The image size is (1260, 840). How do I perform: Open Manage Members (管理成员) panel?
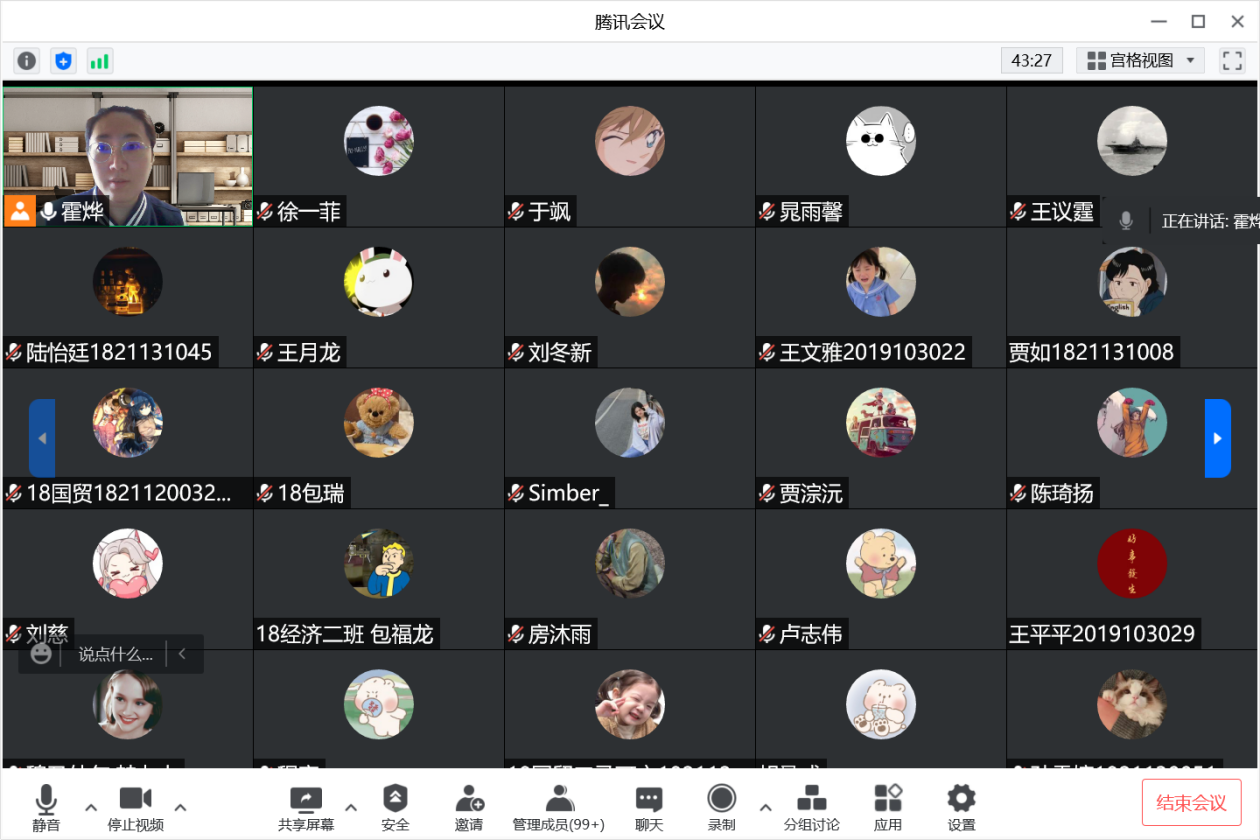[559, 808]
